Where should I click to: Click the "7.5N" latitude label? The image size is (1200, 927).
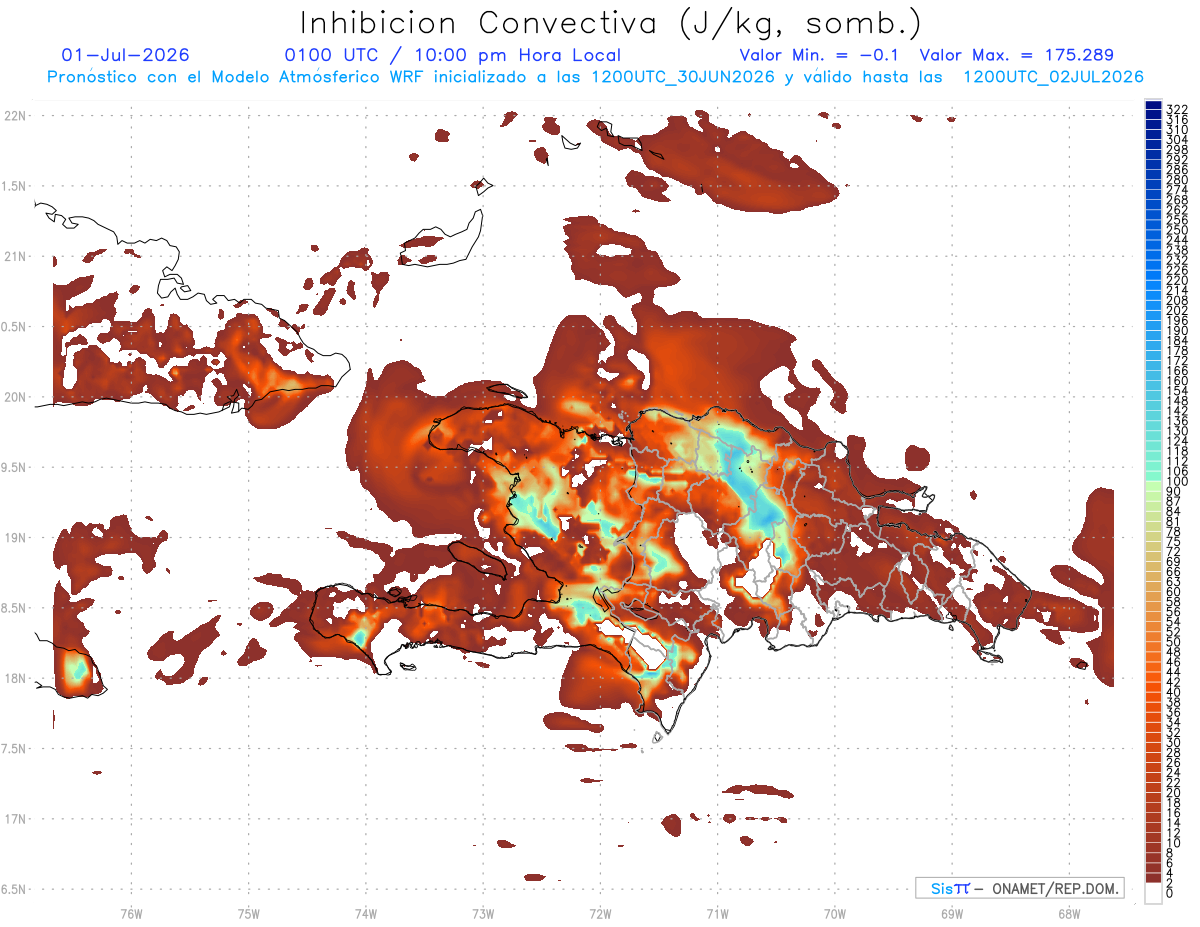click(15, 749)
